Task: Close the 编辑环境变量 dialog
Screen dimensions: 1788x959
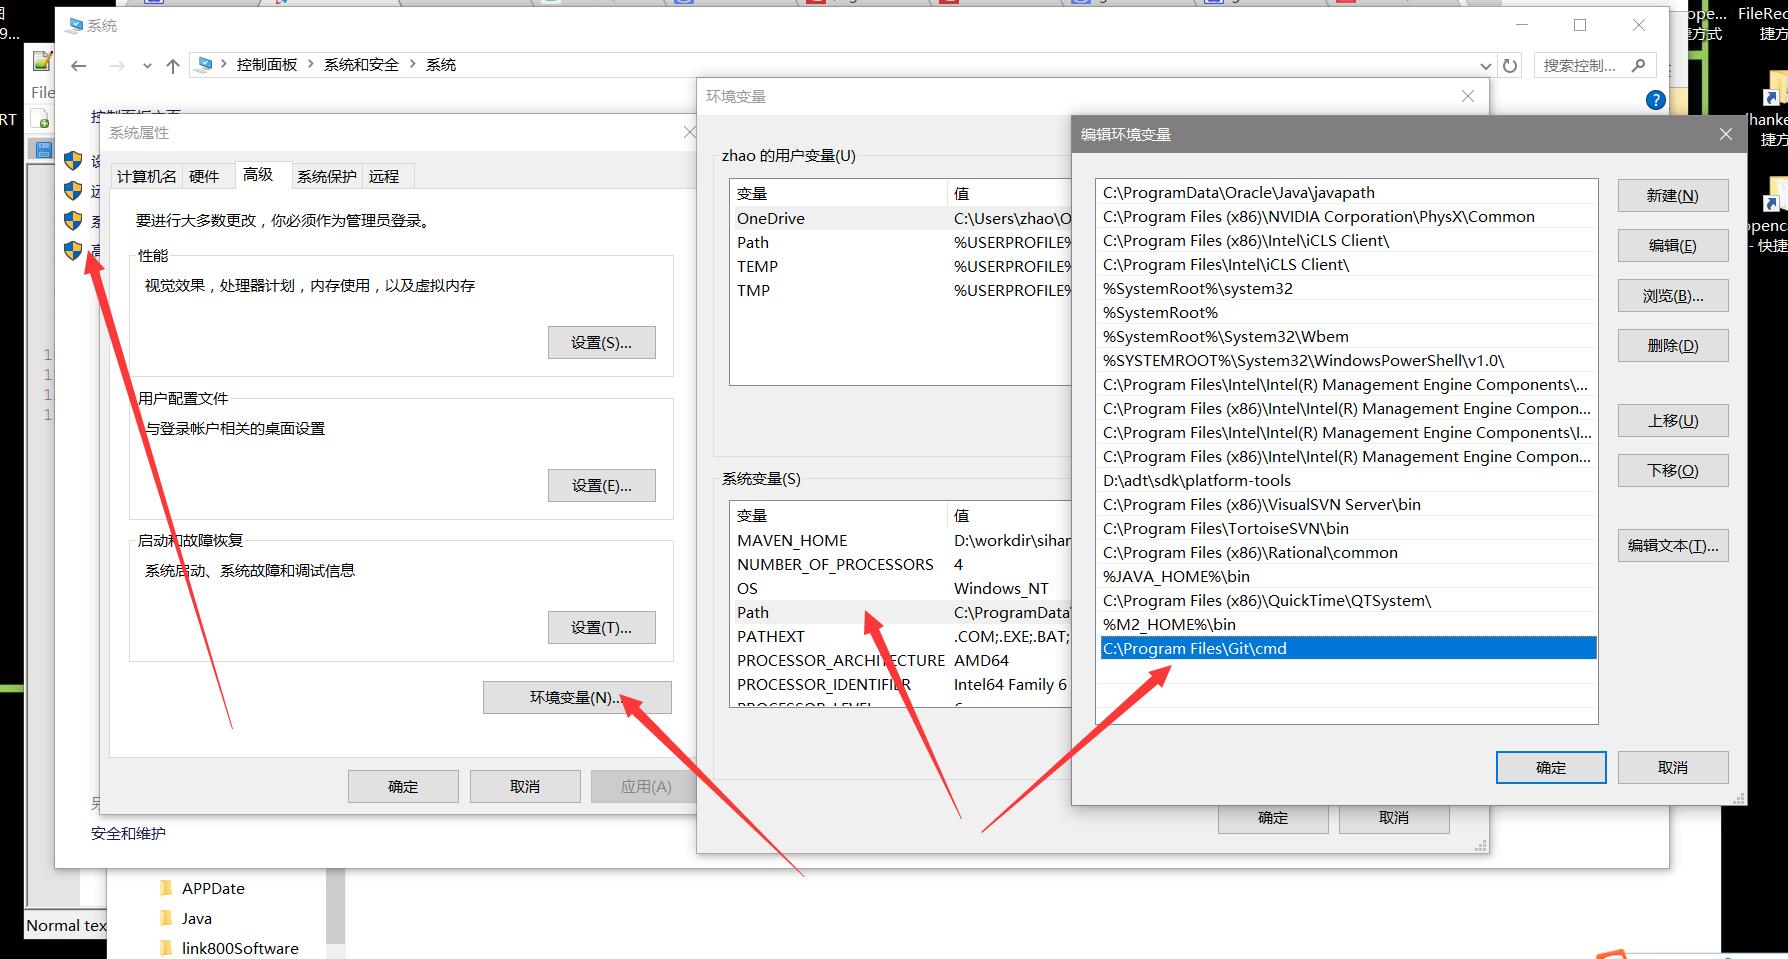Action: (x=1725, y=134)
